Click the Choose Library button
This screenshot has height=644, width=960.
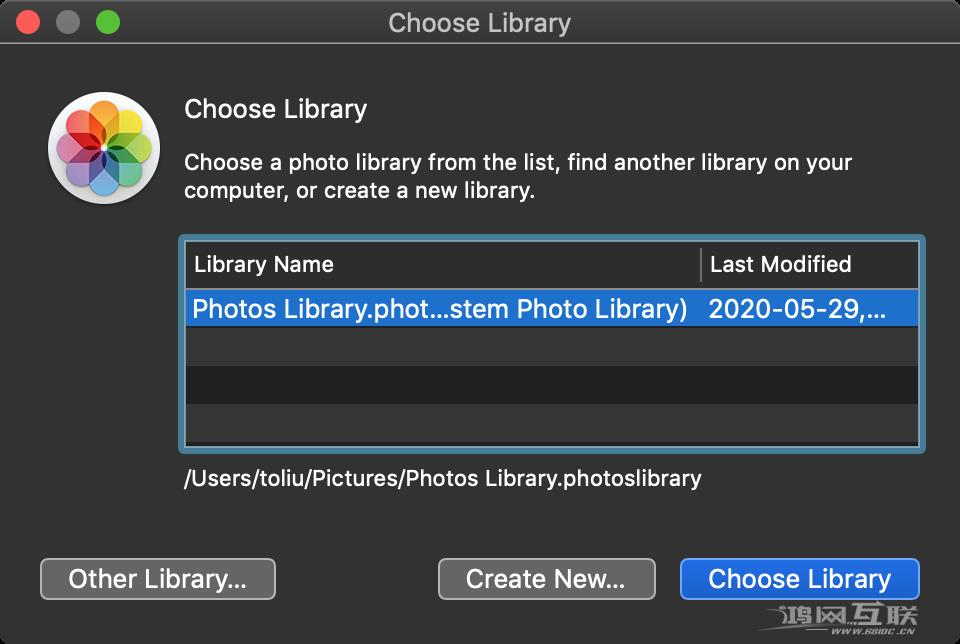799,578
